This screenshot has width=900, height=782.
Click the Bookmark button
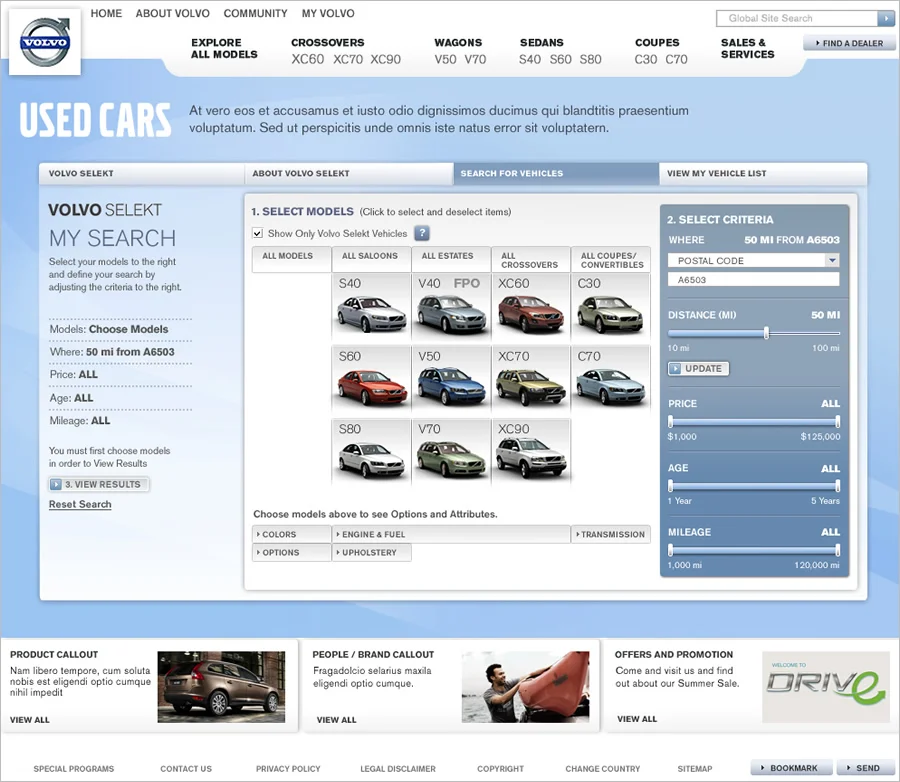pos(792,768)
